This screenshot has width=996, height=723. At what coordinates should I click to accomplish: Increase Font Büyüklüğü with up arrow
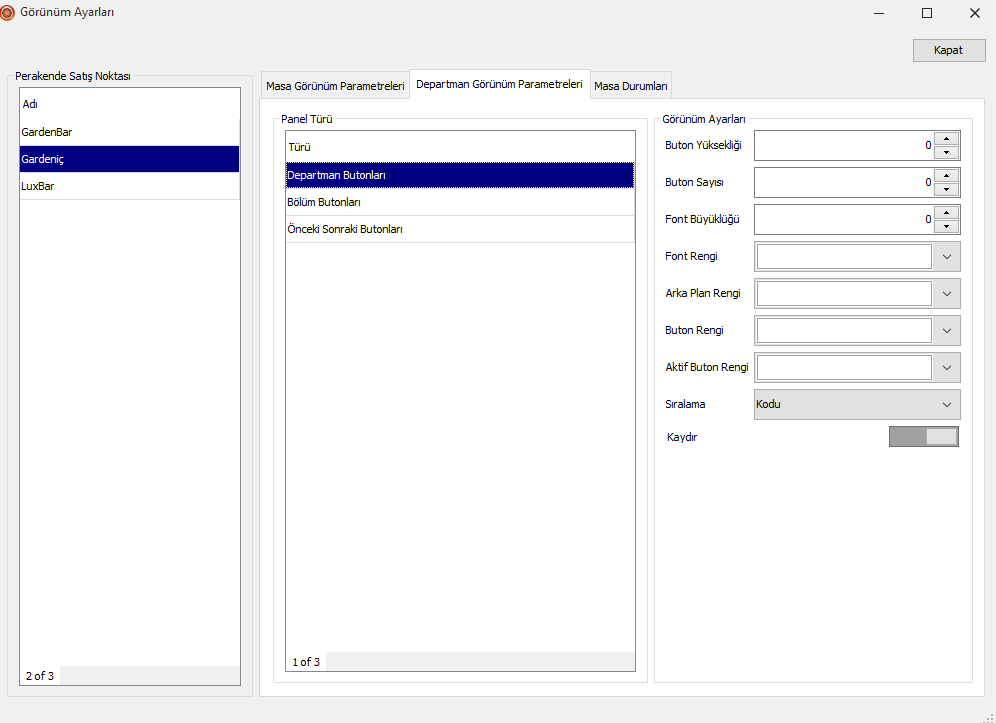946,212
